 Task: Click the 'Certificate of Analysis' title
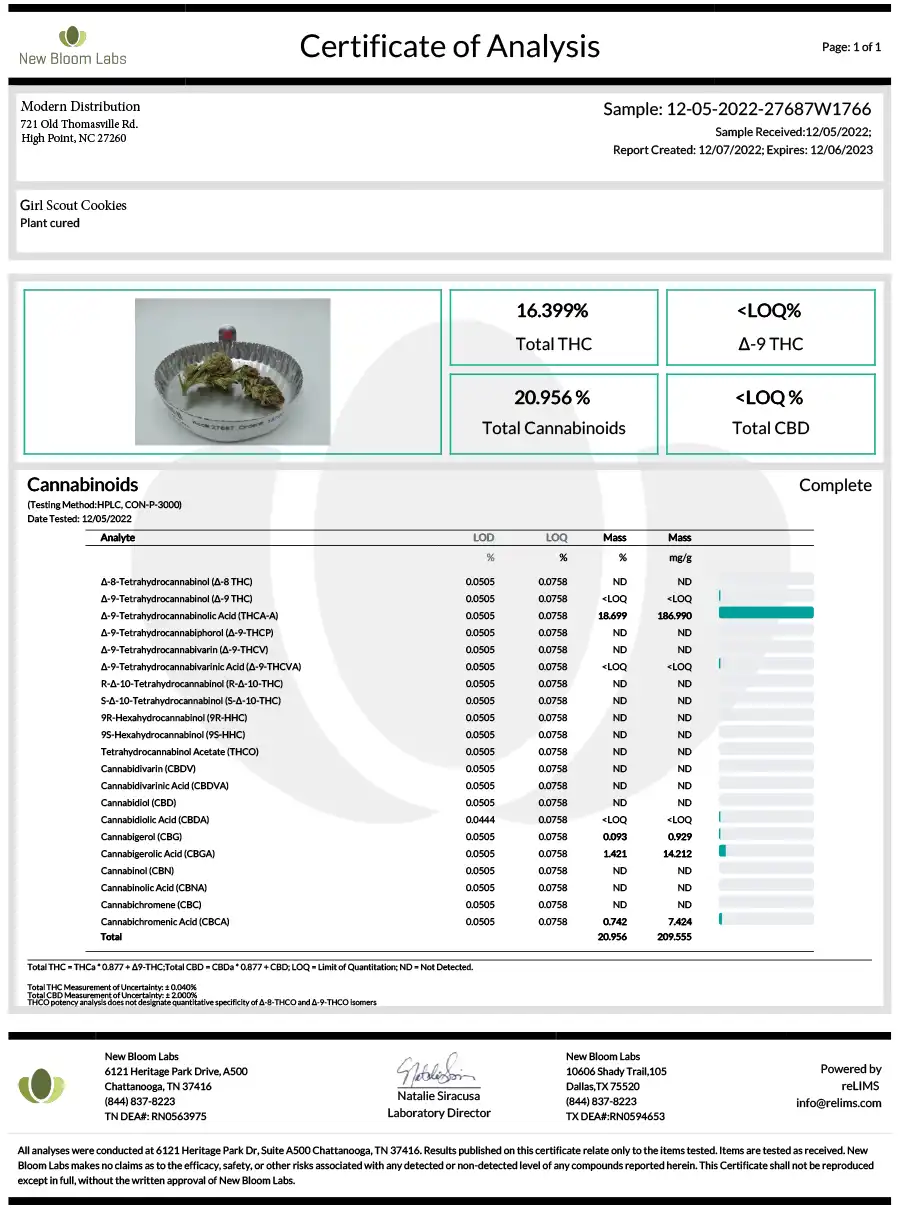pos(450,46)
